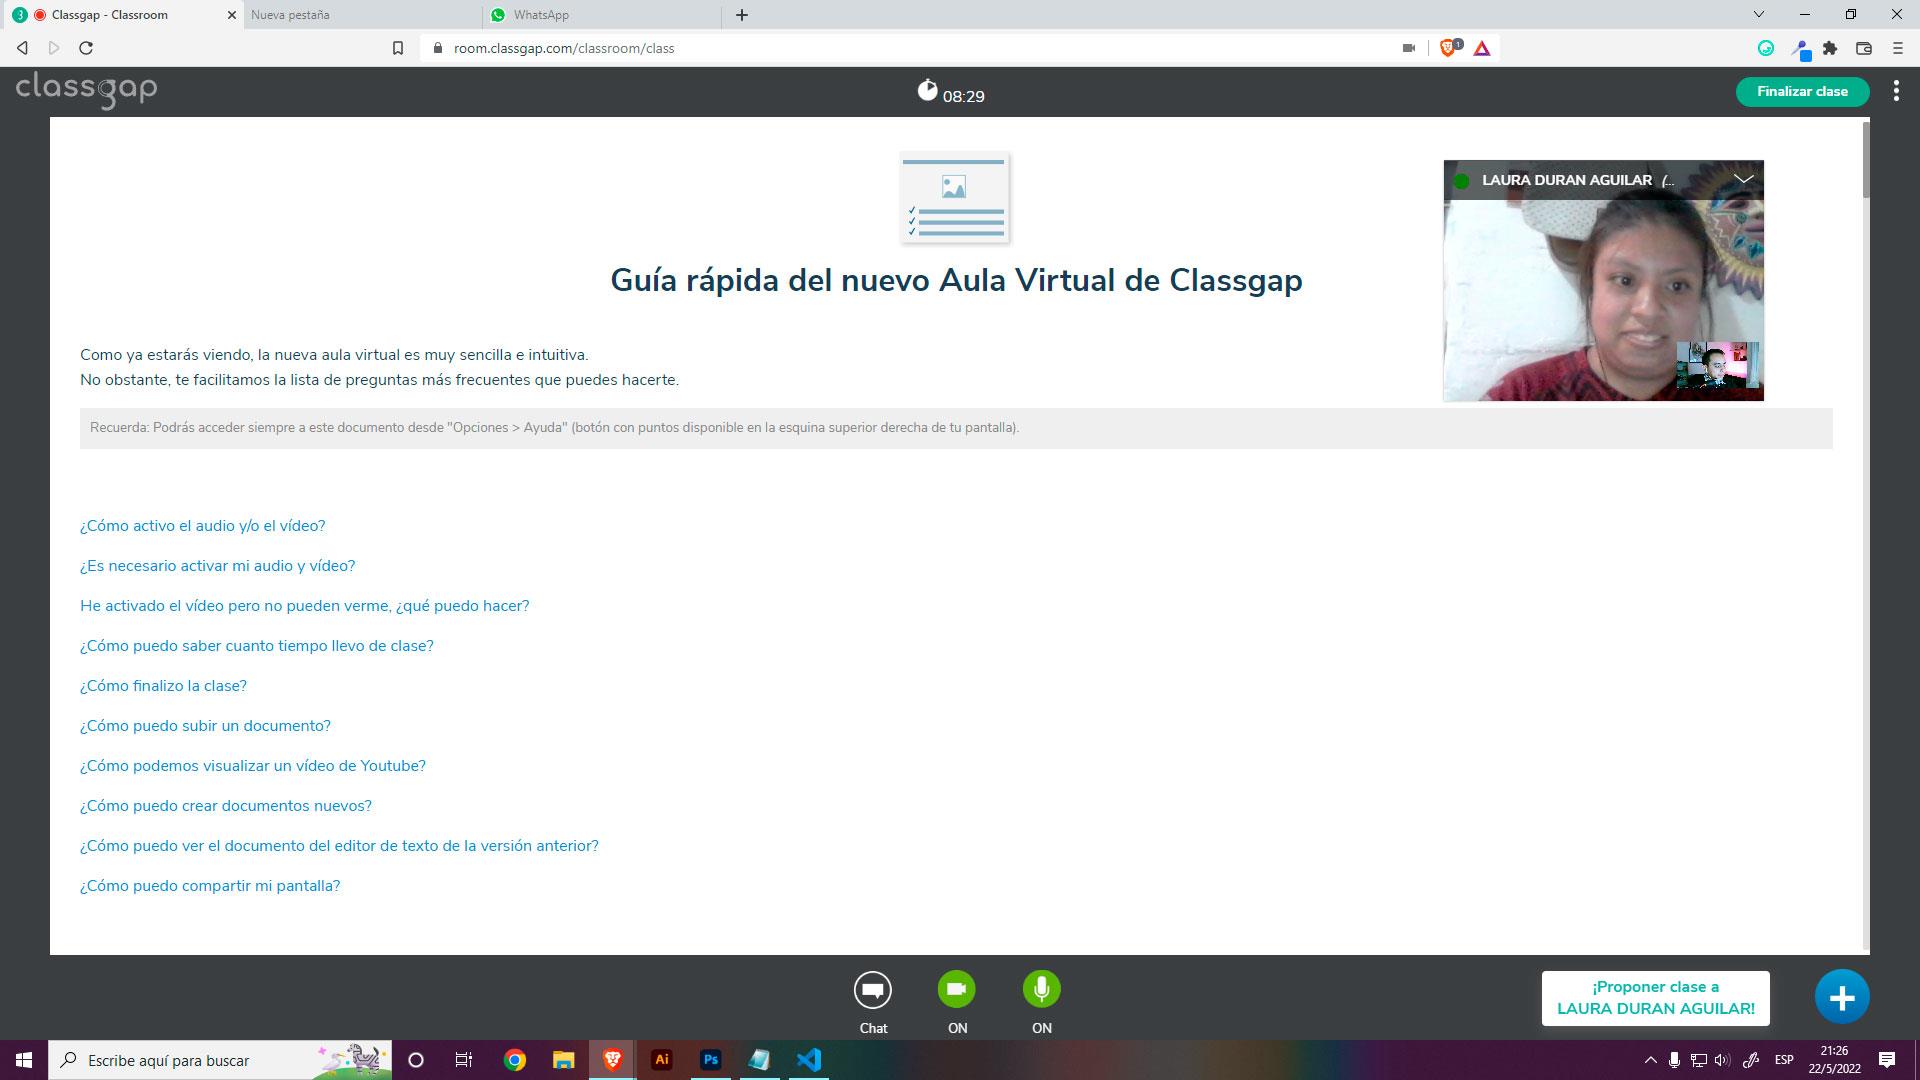
Task: Click the self-view video thumbnail
Action: (x=1716, y=365)
